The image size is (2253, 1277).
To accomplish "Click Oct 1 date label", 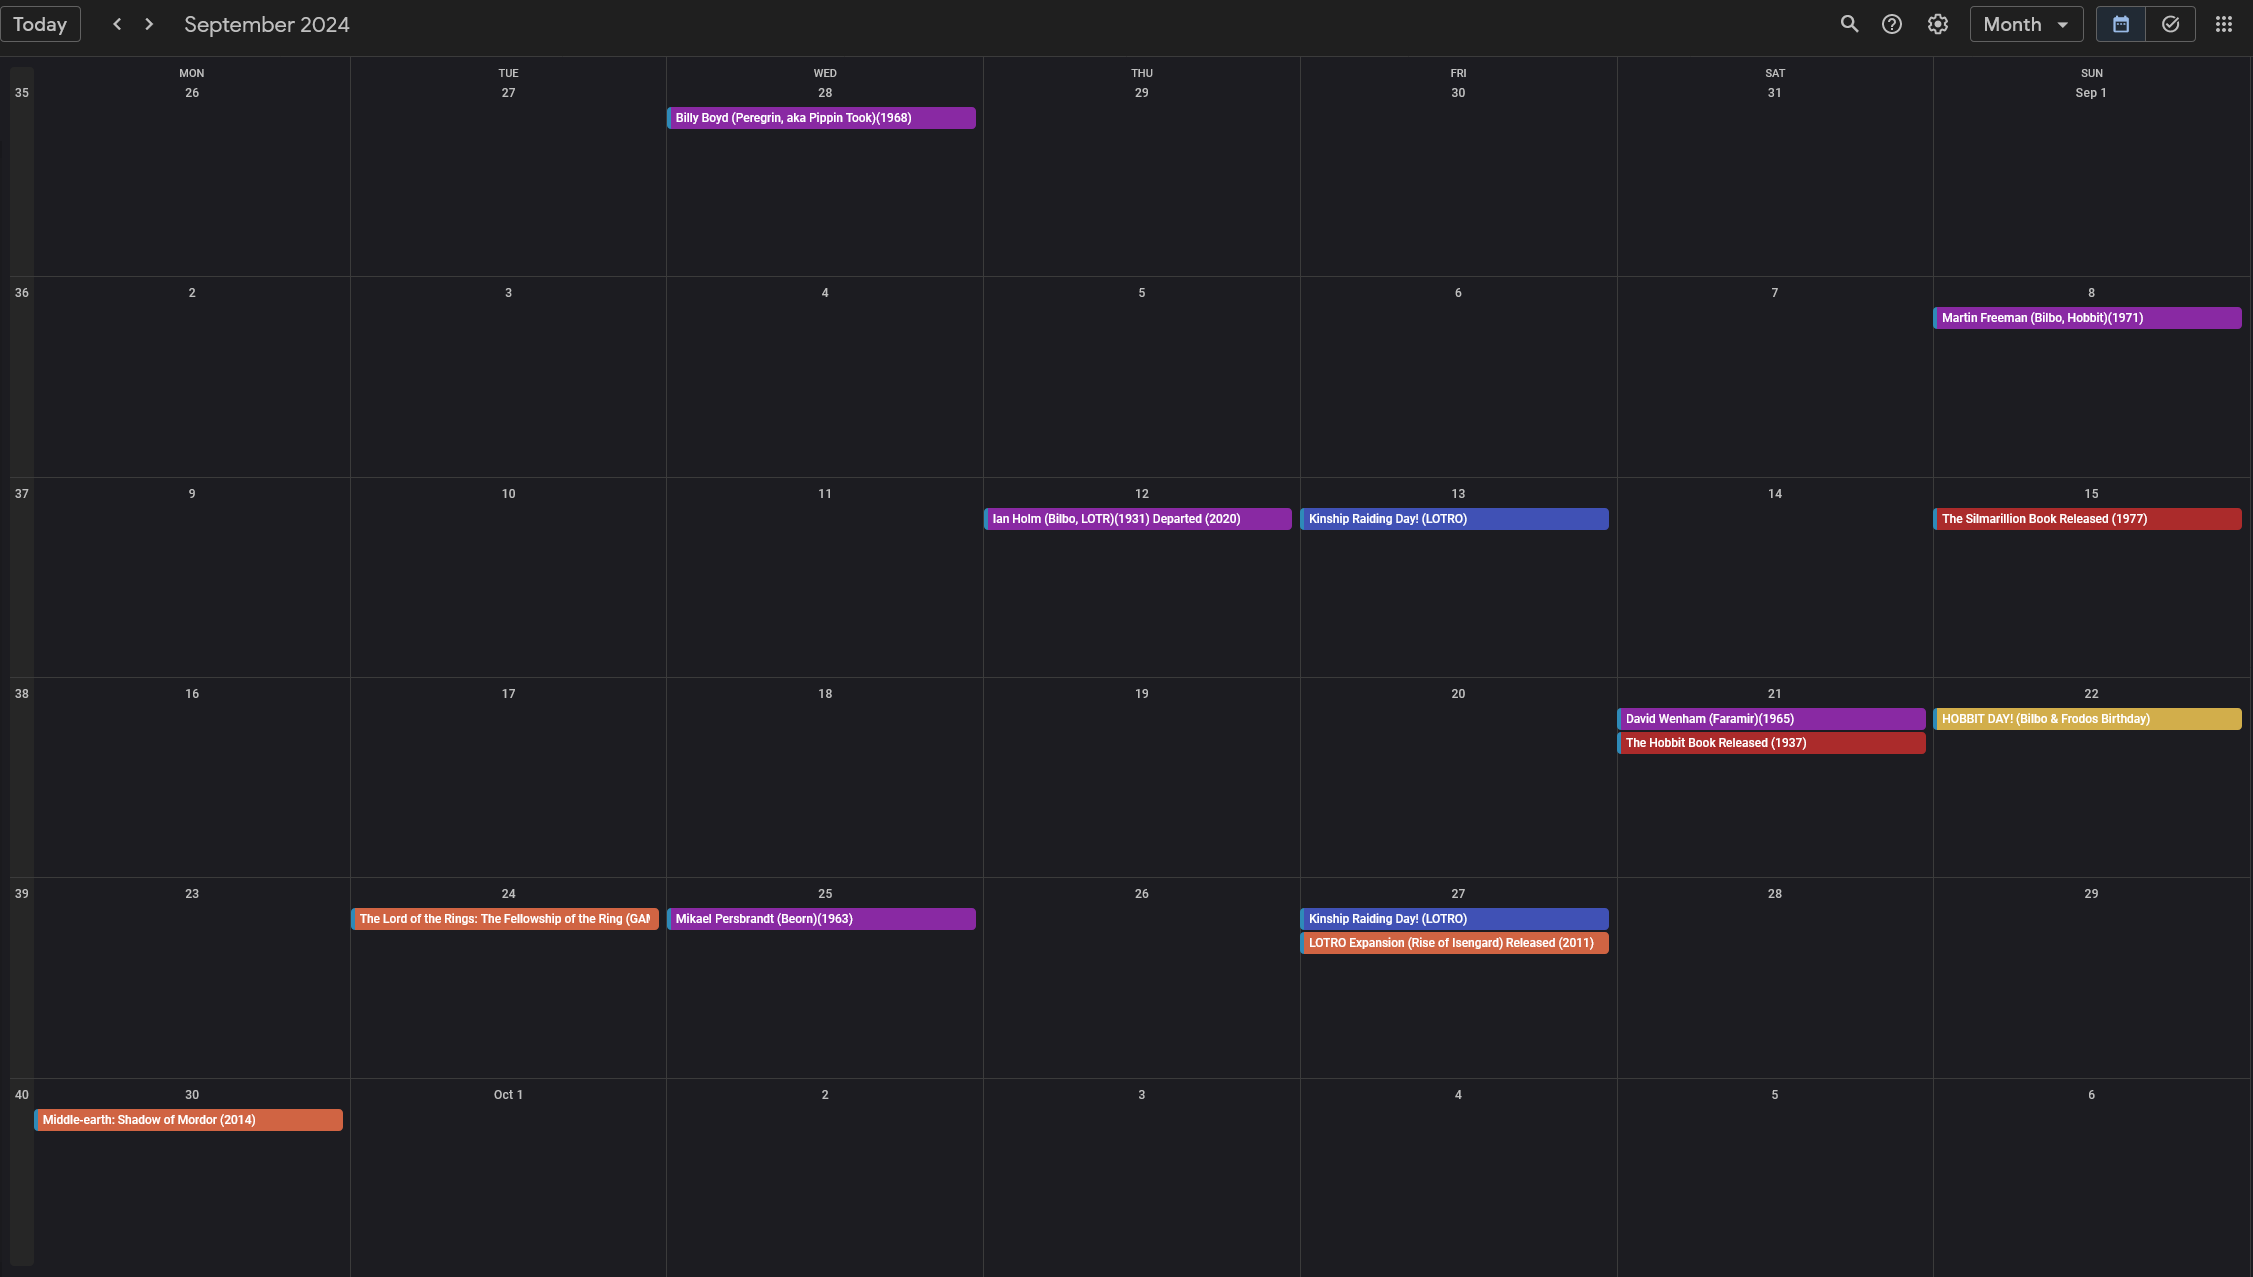I will 508,1095.
